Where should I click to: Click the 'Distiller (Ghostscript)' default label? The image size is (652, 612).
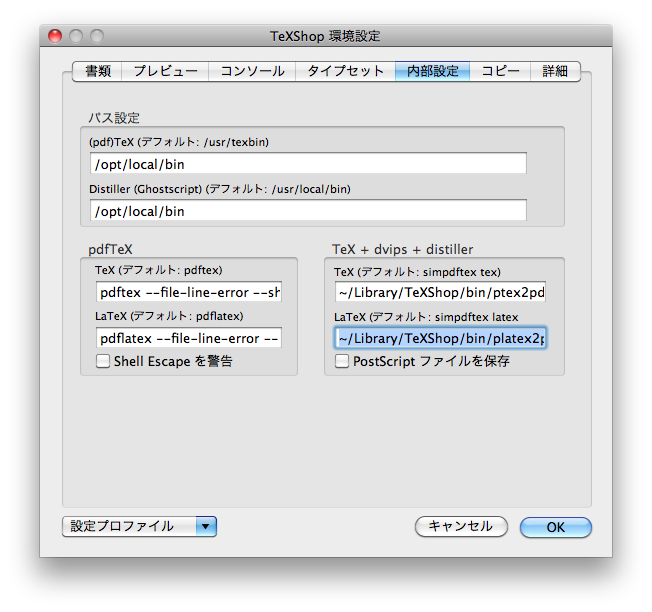tap(220, 189)
